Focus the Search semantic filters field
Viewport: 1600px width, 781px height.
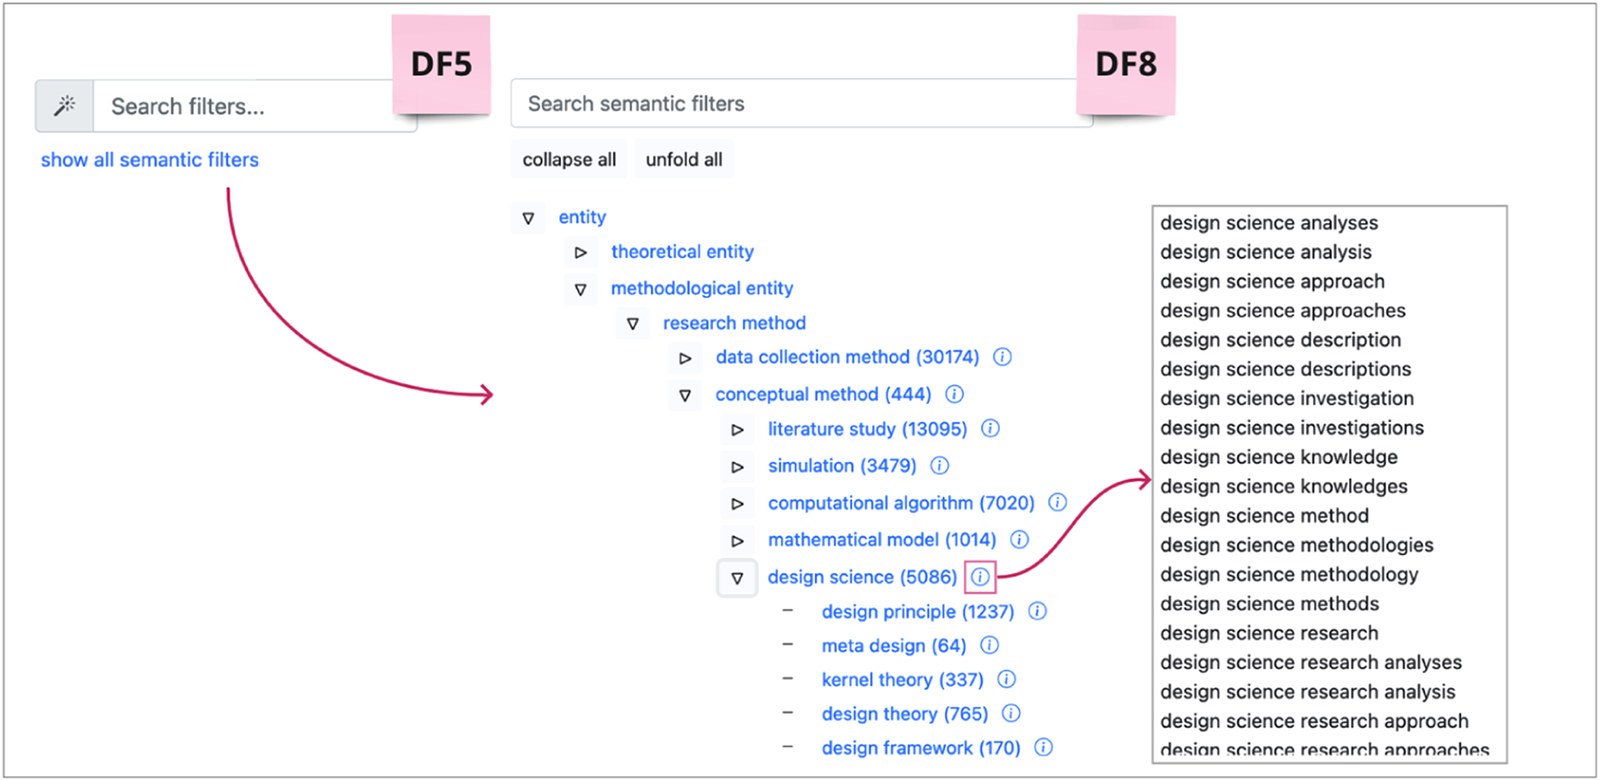pyautogui.click(x=801, y=104)
